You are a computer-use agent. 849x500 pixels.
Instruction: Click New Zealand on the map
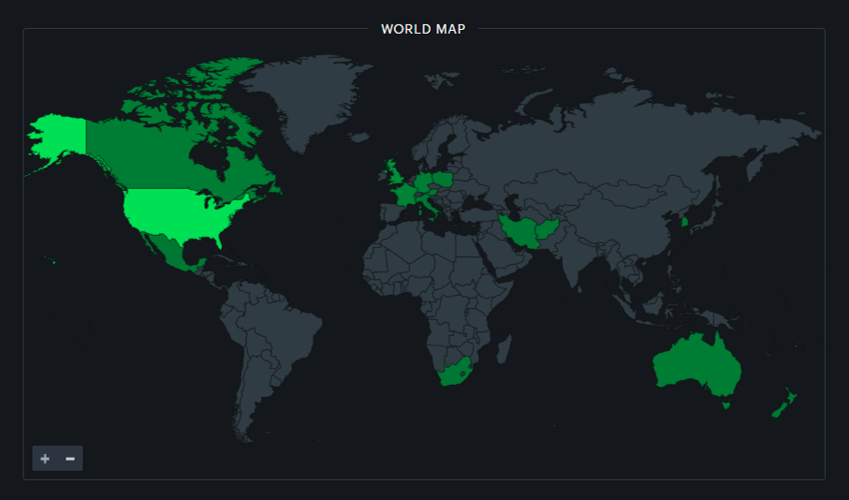coord(784,403)
